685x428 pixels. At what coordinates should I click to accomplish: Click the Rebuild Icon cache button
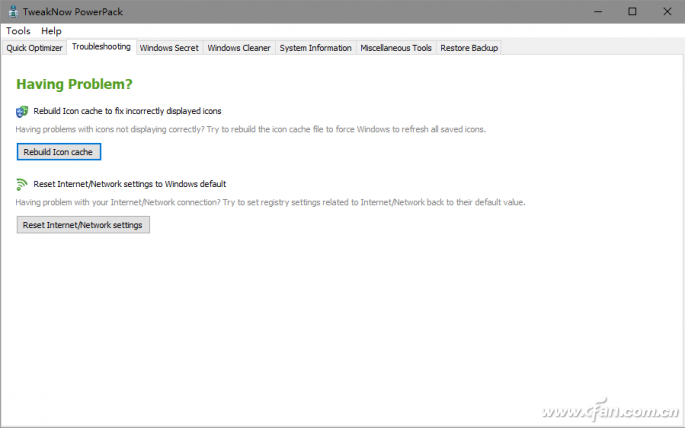tap(59, 152)
